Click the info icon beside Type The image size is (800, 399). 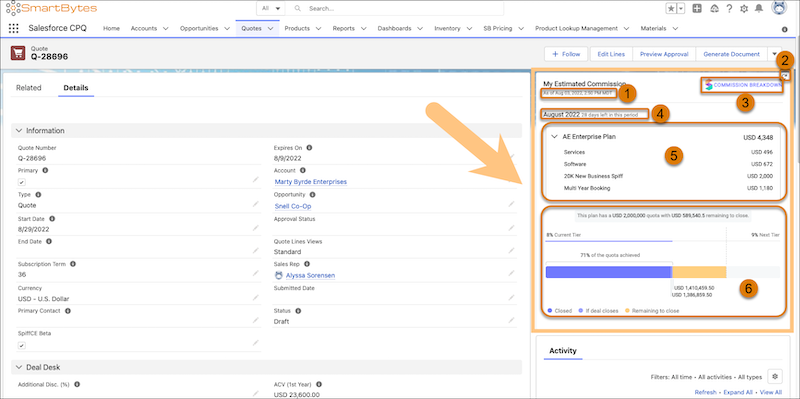[x=38, y=194]
